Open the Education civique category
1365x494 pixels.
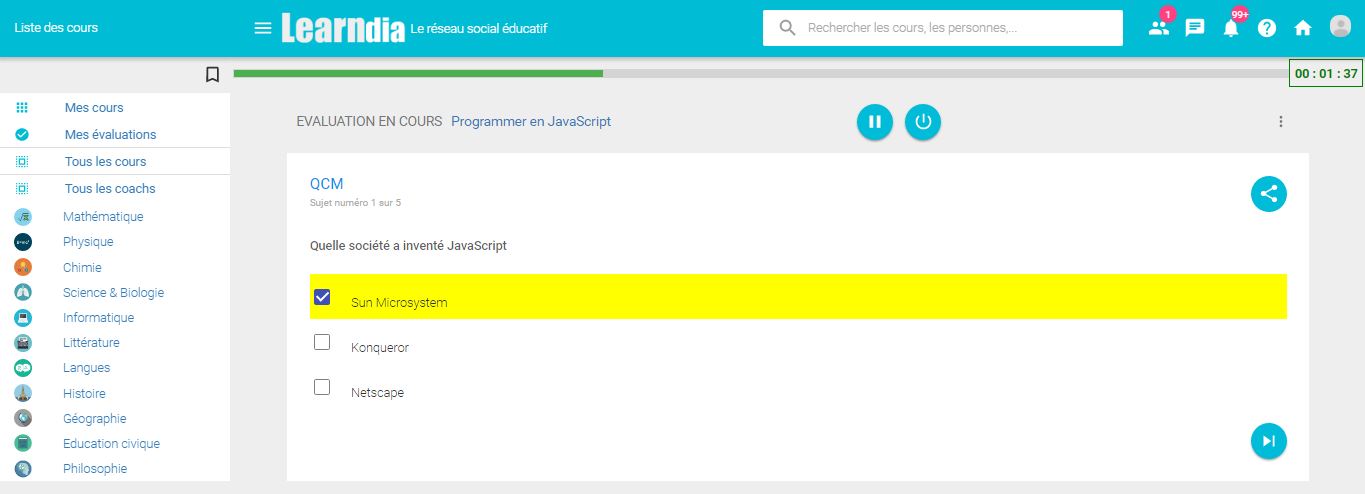111,443
